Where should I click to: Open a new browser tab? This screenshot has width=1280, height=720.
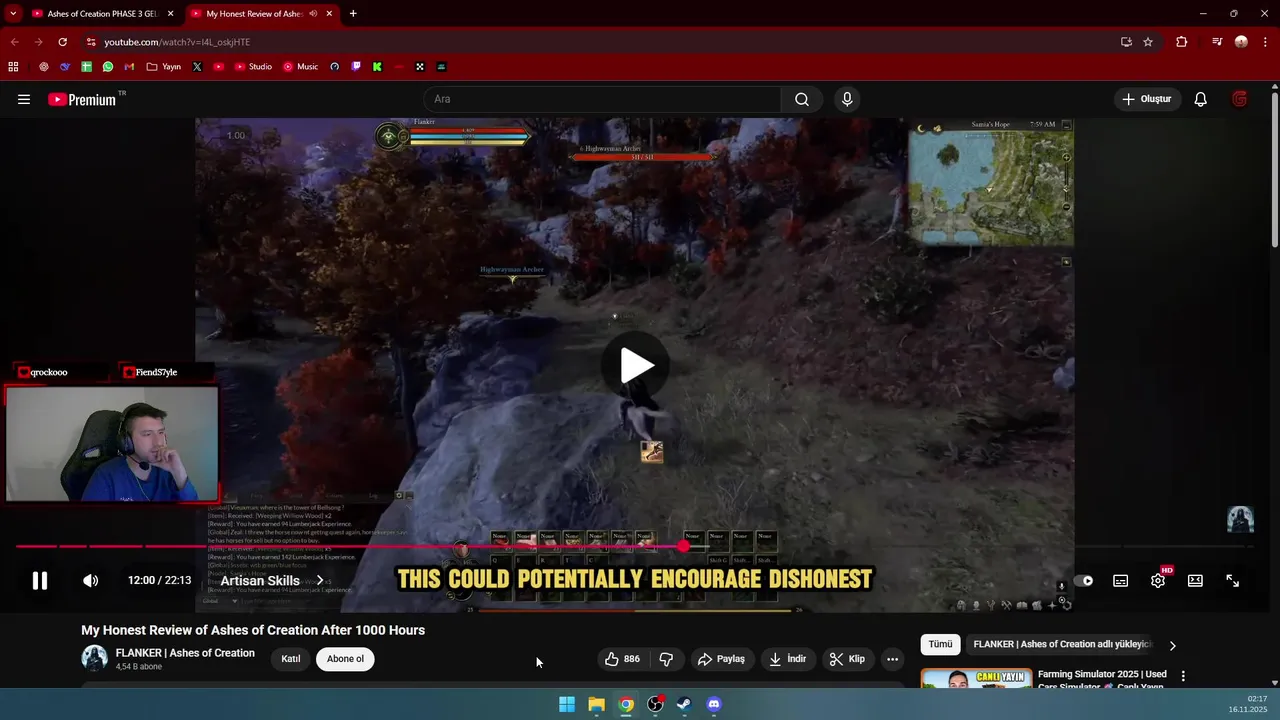(353, 14)
